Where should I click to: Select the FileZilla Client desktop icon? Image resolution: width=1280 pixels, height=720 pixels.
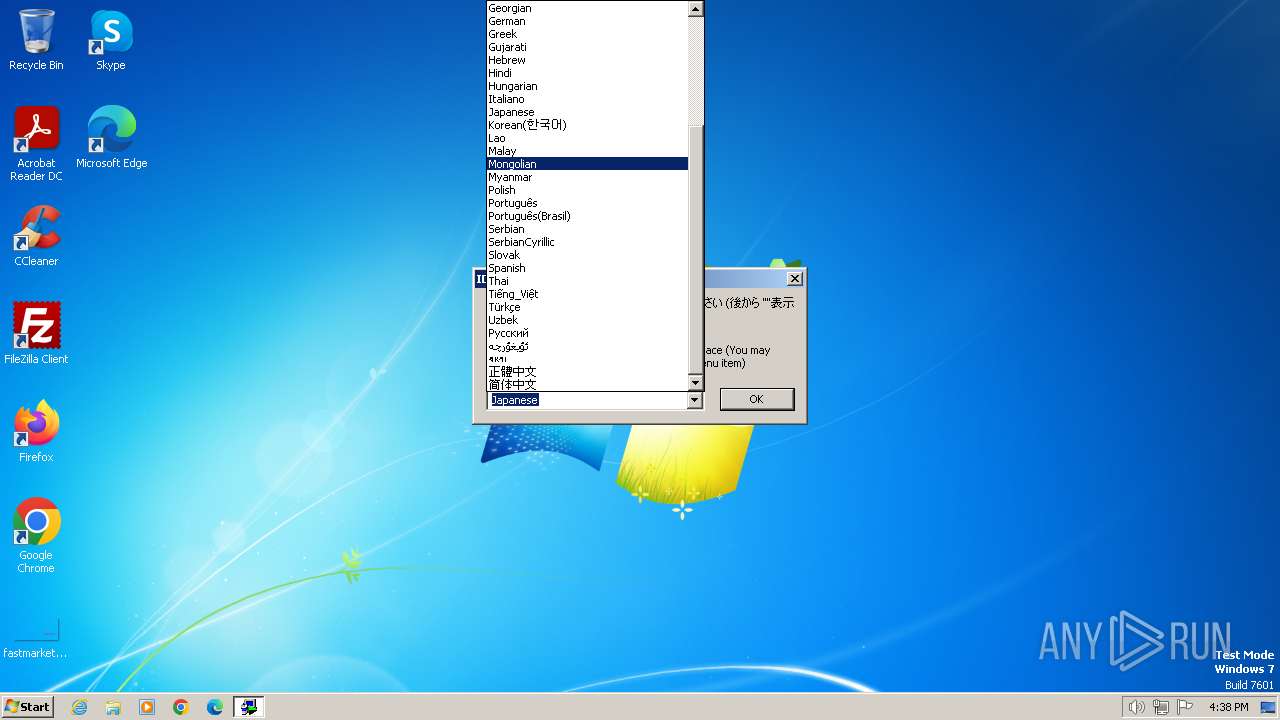click(36, 333)
